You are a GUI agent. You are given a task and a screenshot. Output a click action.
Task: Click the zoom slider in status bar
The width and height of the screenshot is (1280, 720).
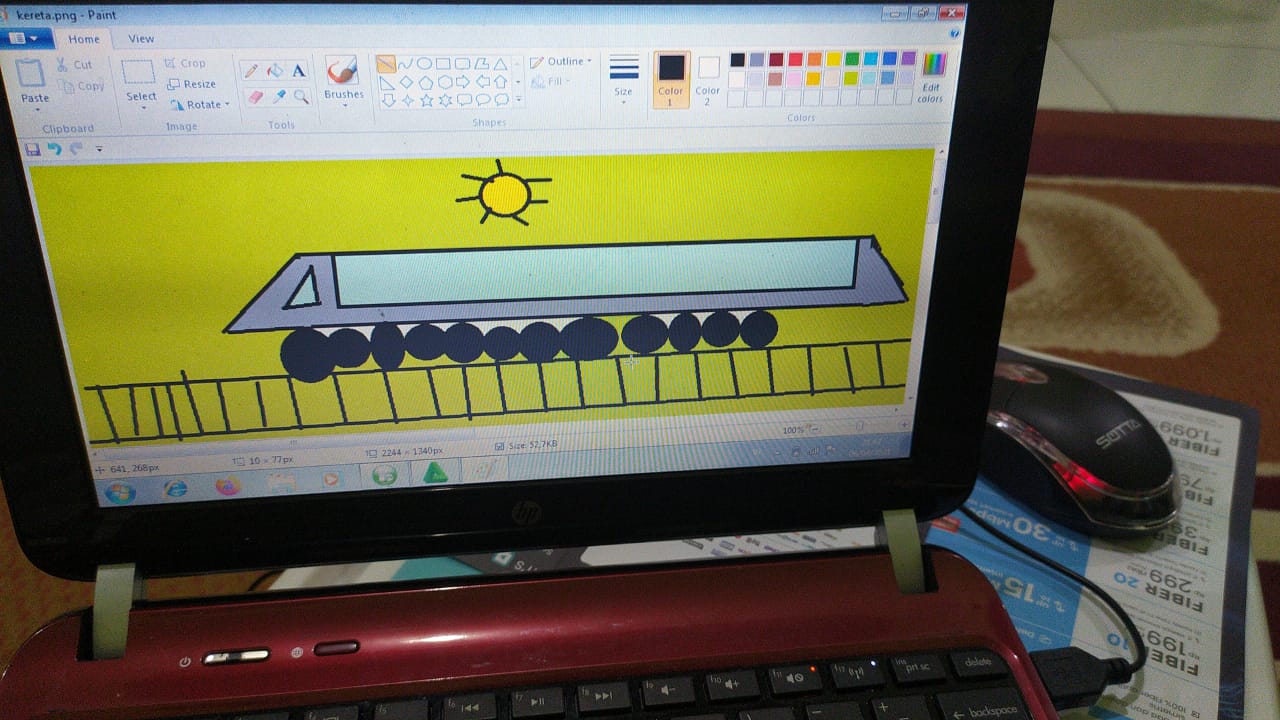pyautogui.click(x=862, y=428)
